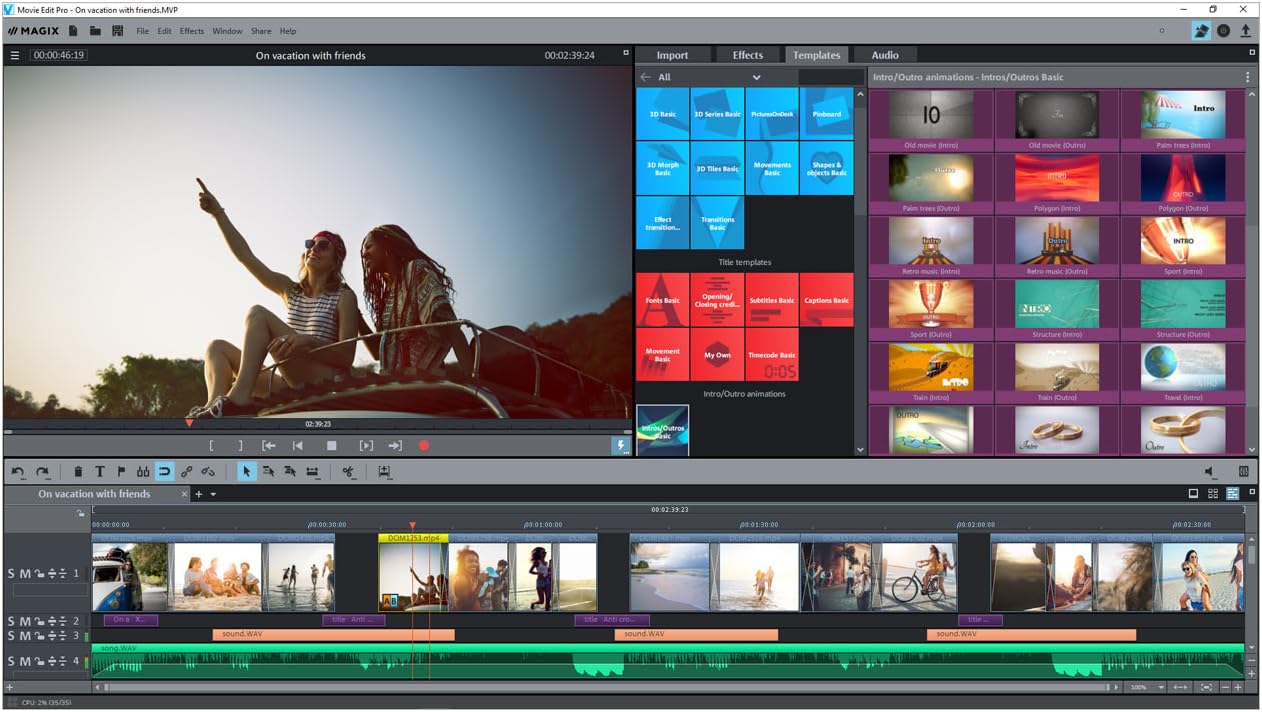Set a chapter marker with flag icon

122,471
